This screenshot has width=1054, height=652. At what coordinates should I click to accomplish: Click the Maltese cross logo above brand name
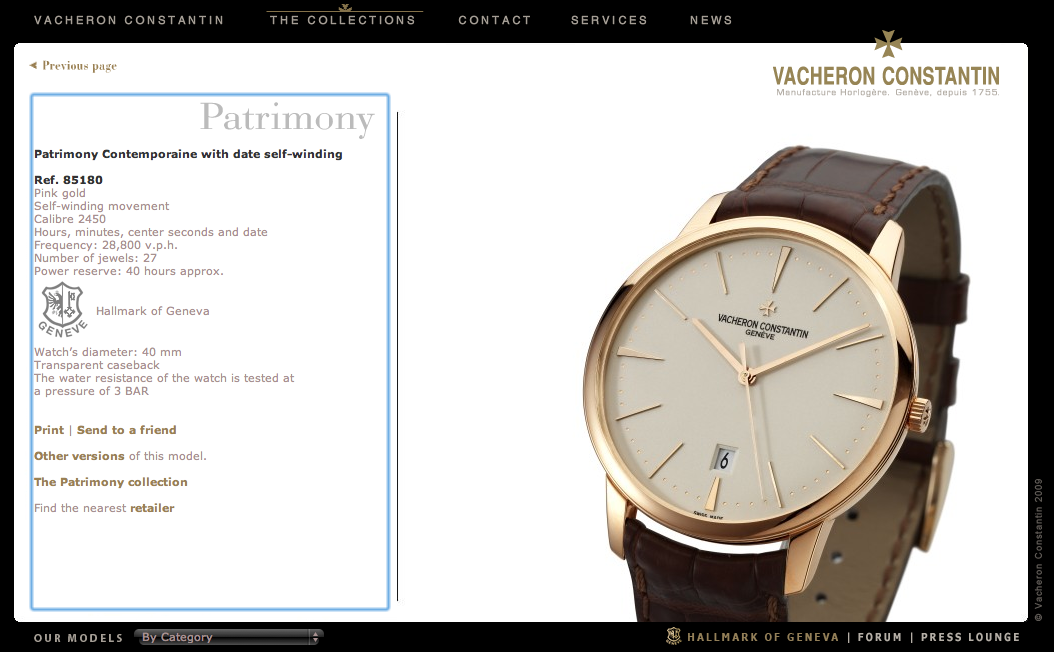point(887,43)
